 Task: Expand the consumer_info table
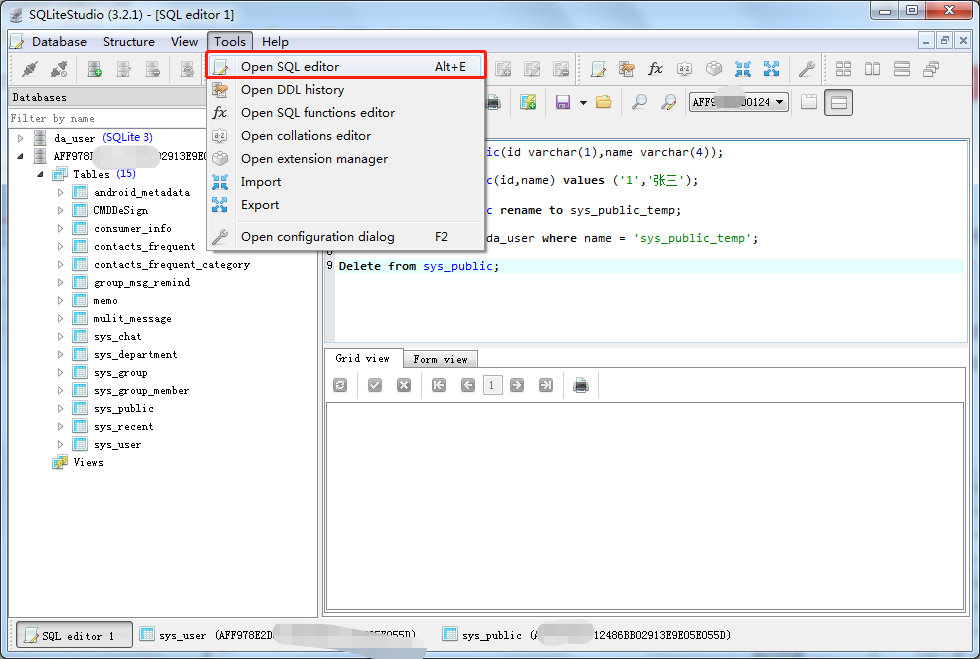click(x=61, y=228)
